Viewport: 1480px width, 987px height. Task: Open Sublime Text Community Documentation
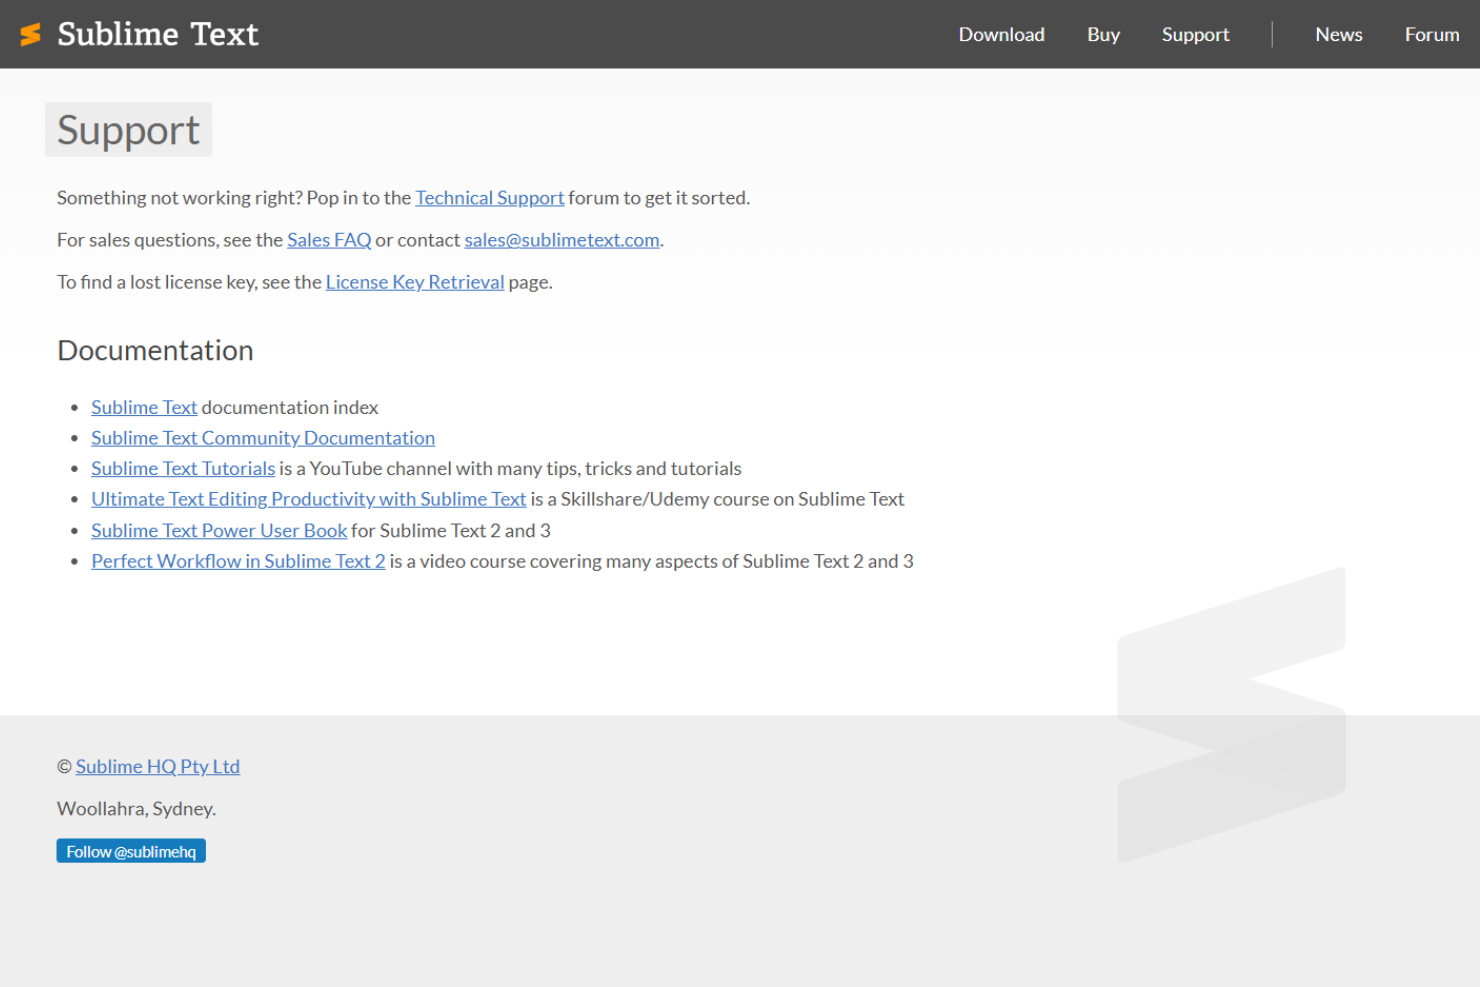[263, 438]
